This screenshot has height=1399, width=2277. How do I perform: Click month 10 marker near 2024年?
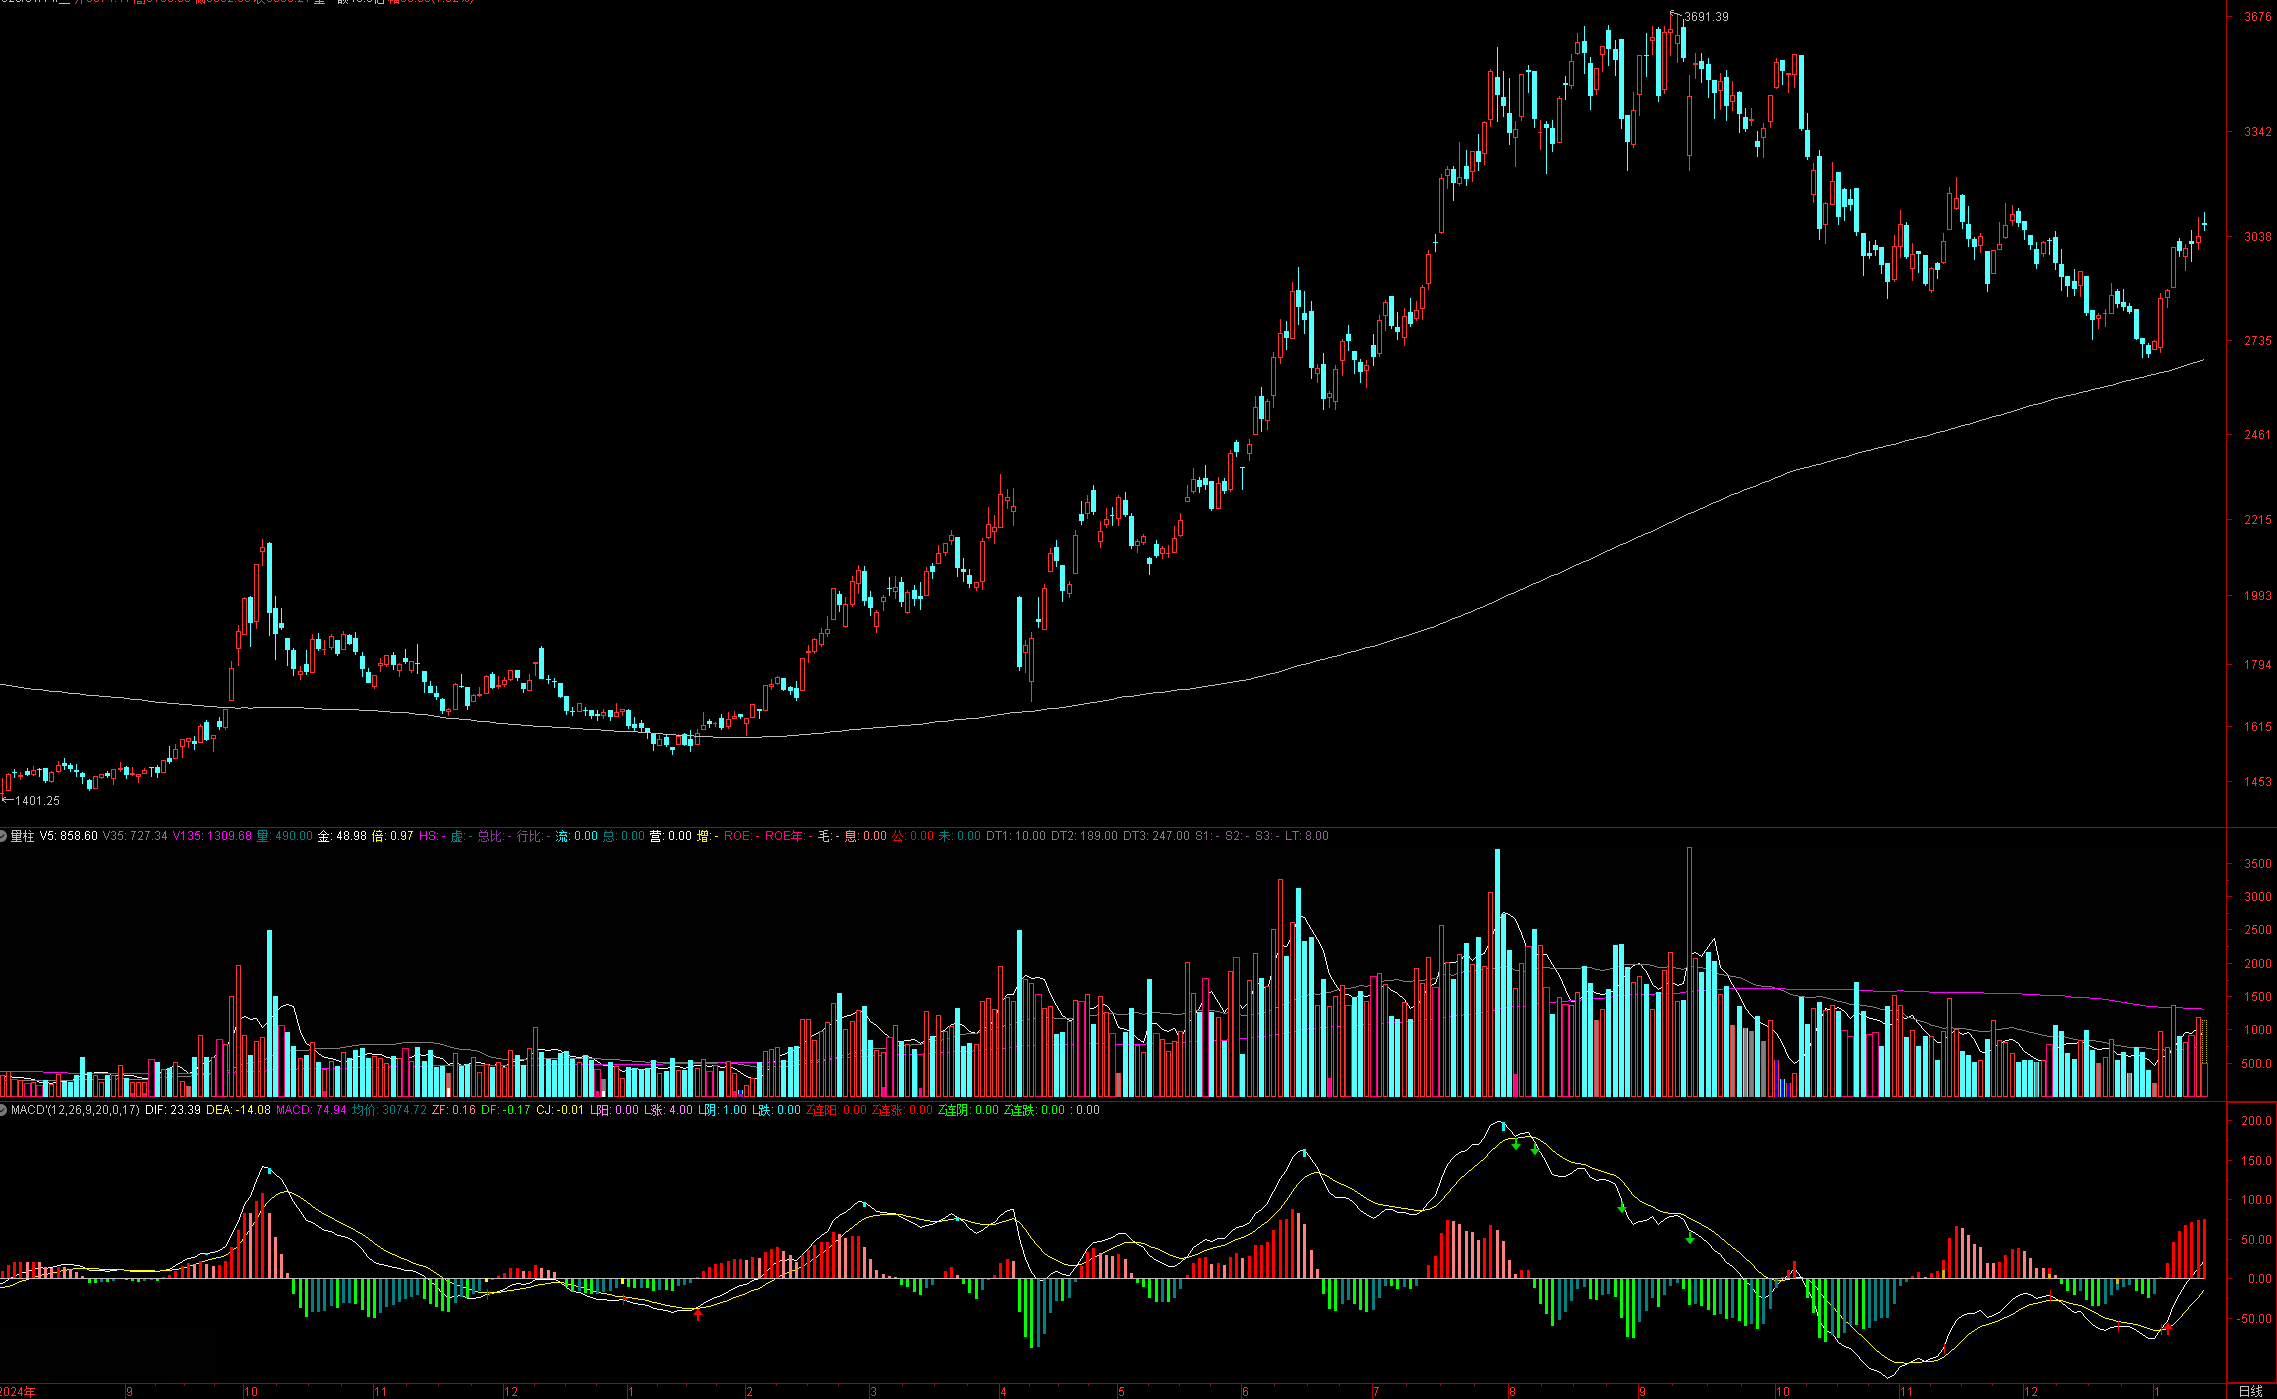pos(251,1391)
